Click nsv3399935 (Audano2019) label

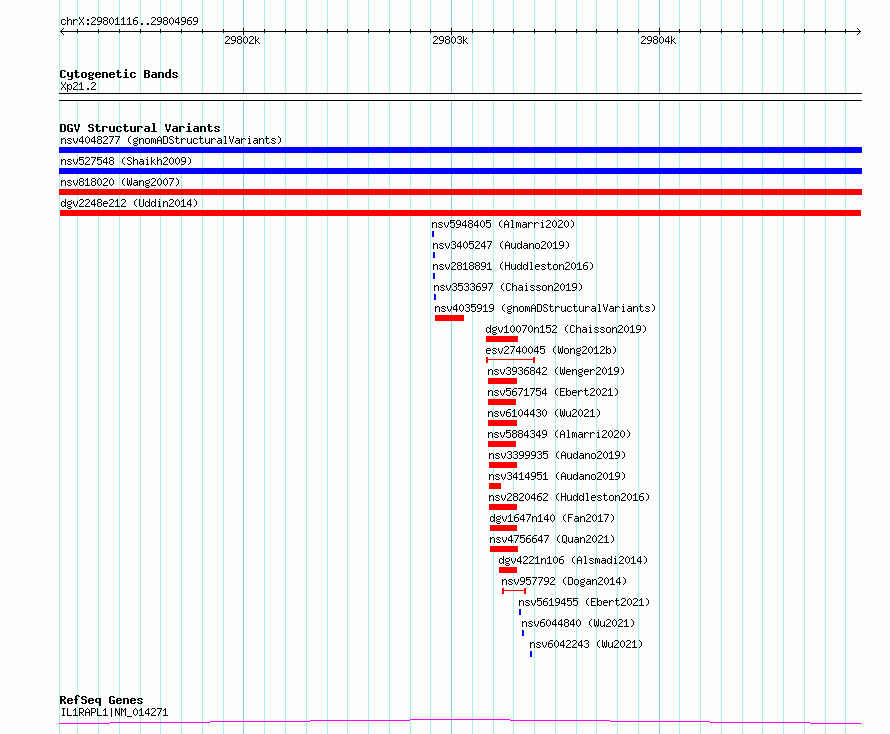[557, 455]
